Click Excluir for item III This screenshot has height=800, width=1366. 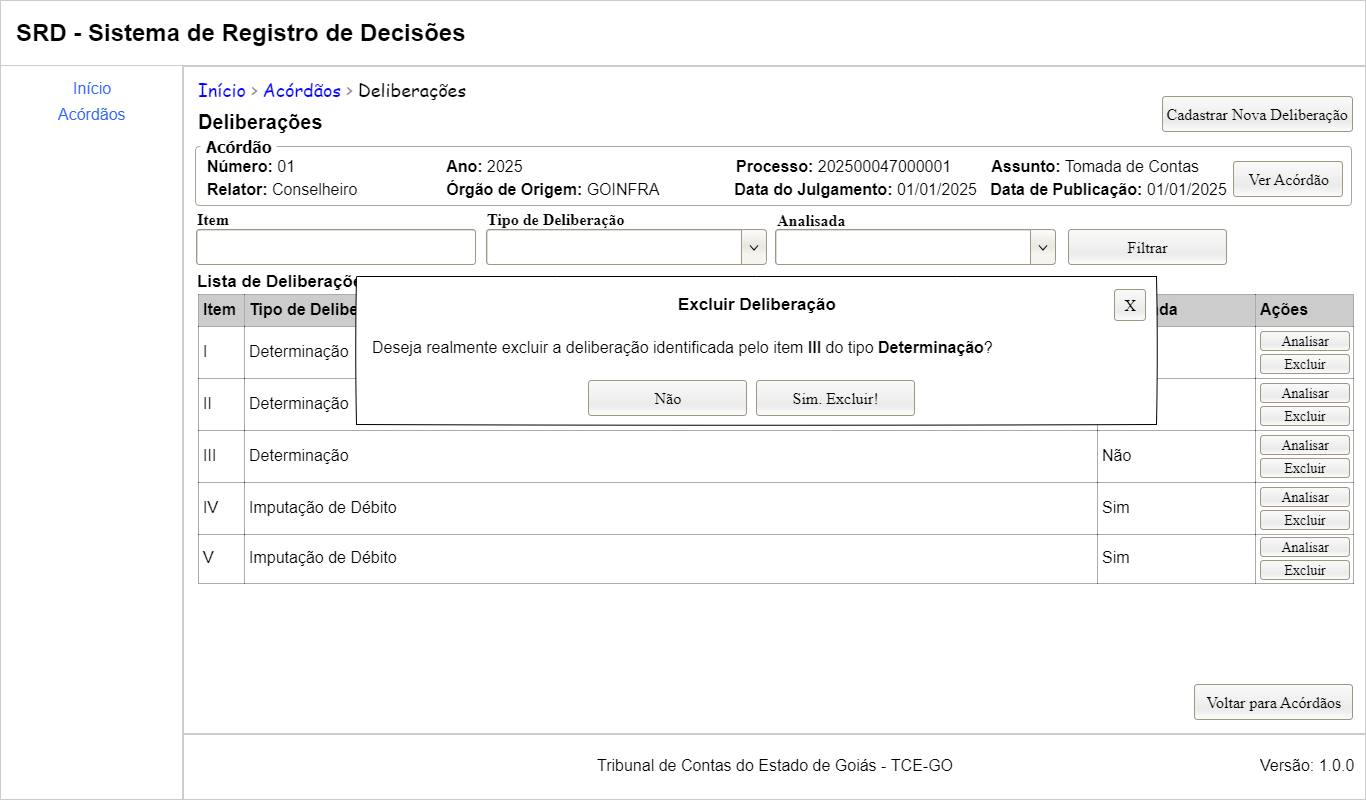pos(1304,468)
